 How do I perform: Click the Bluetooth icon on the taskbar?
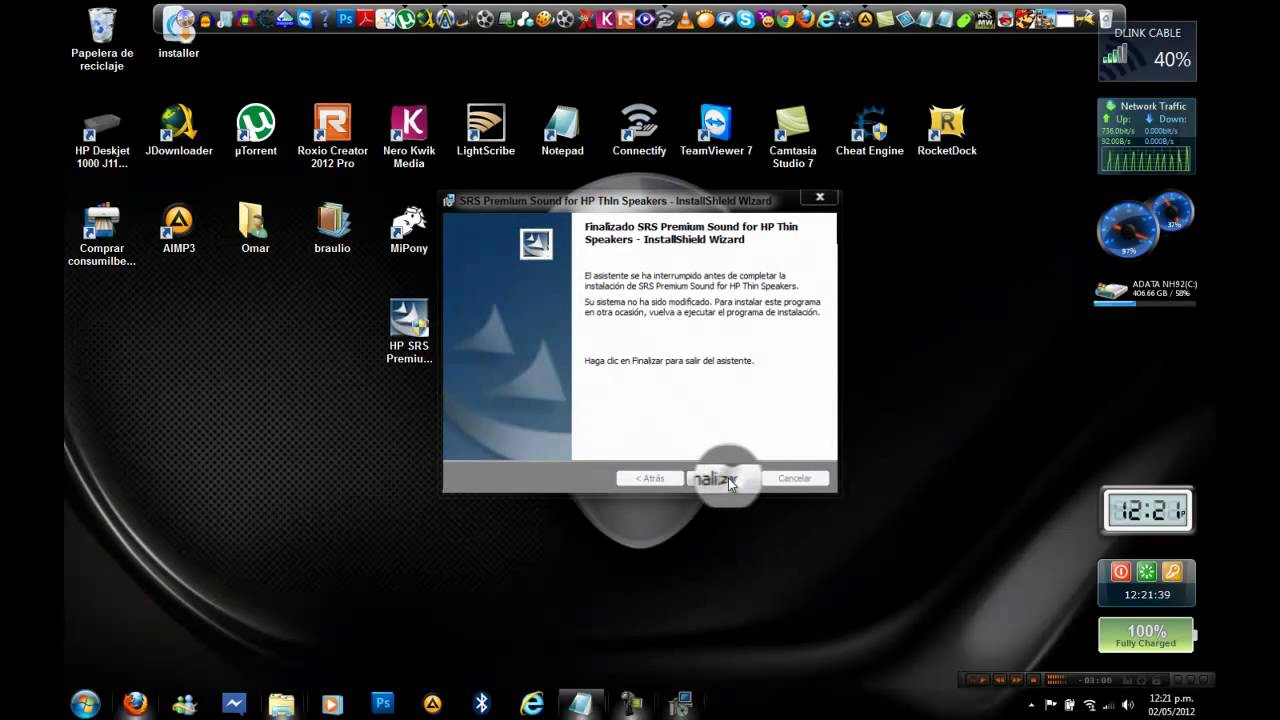482,703
